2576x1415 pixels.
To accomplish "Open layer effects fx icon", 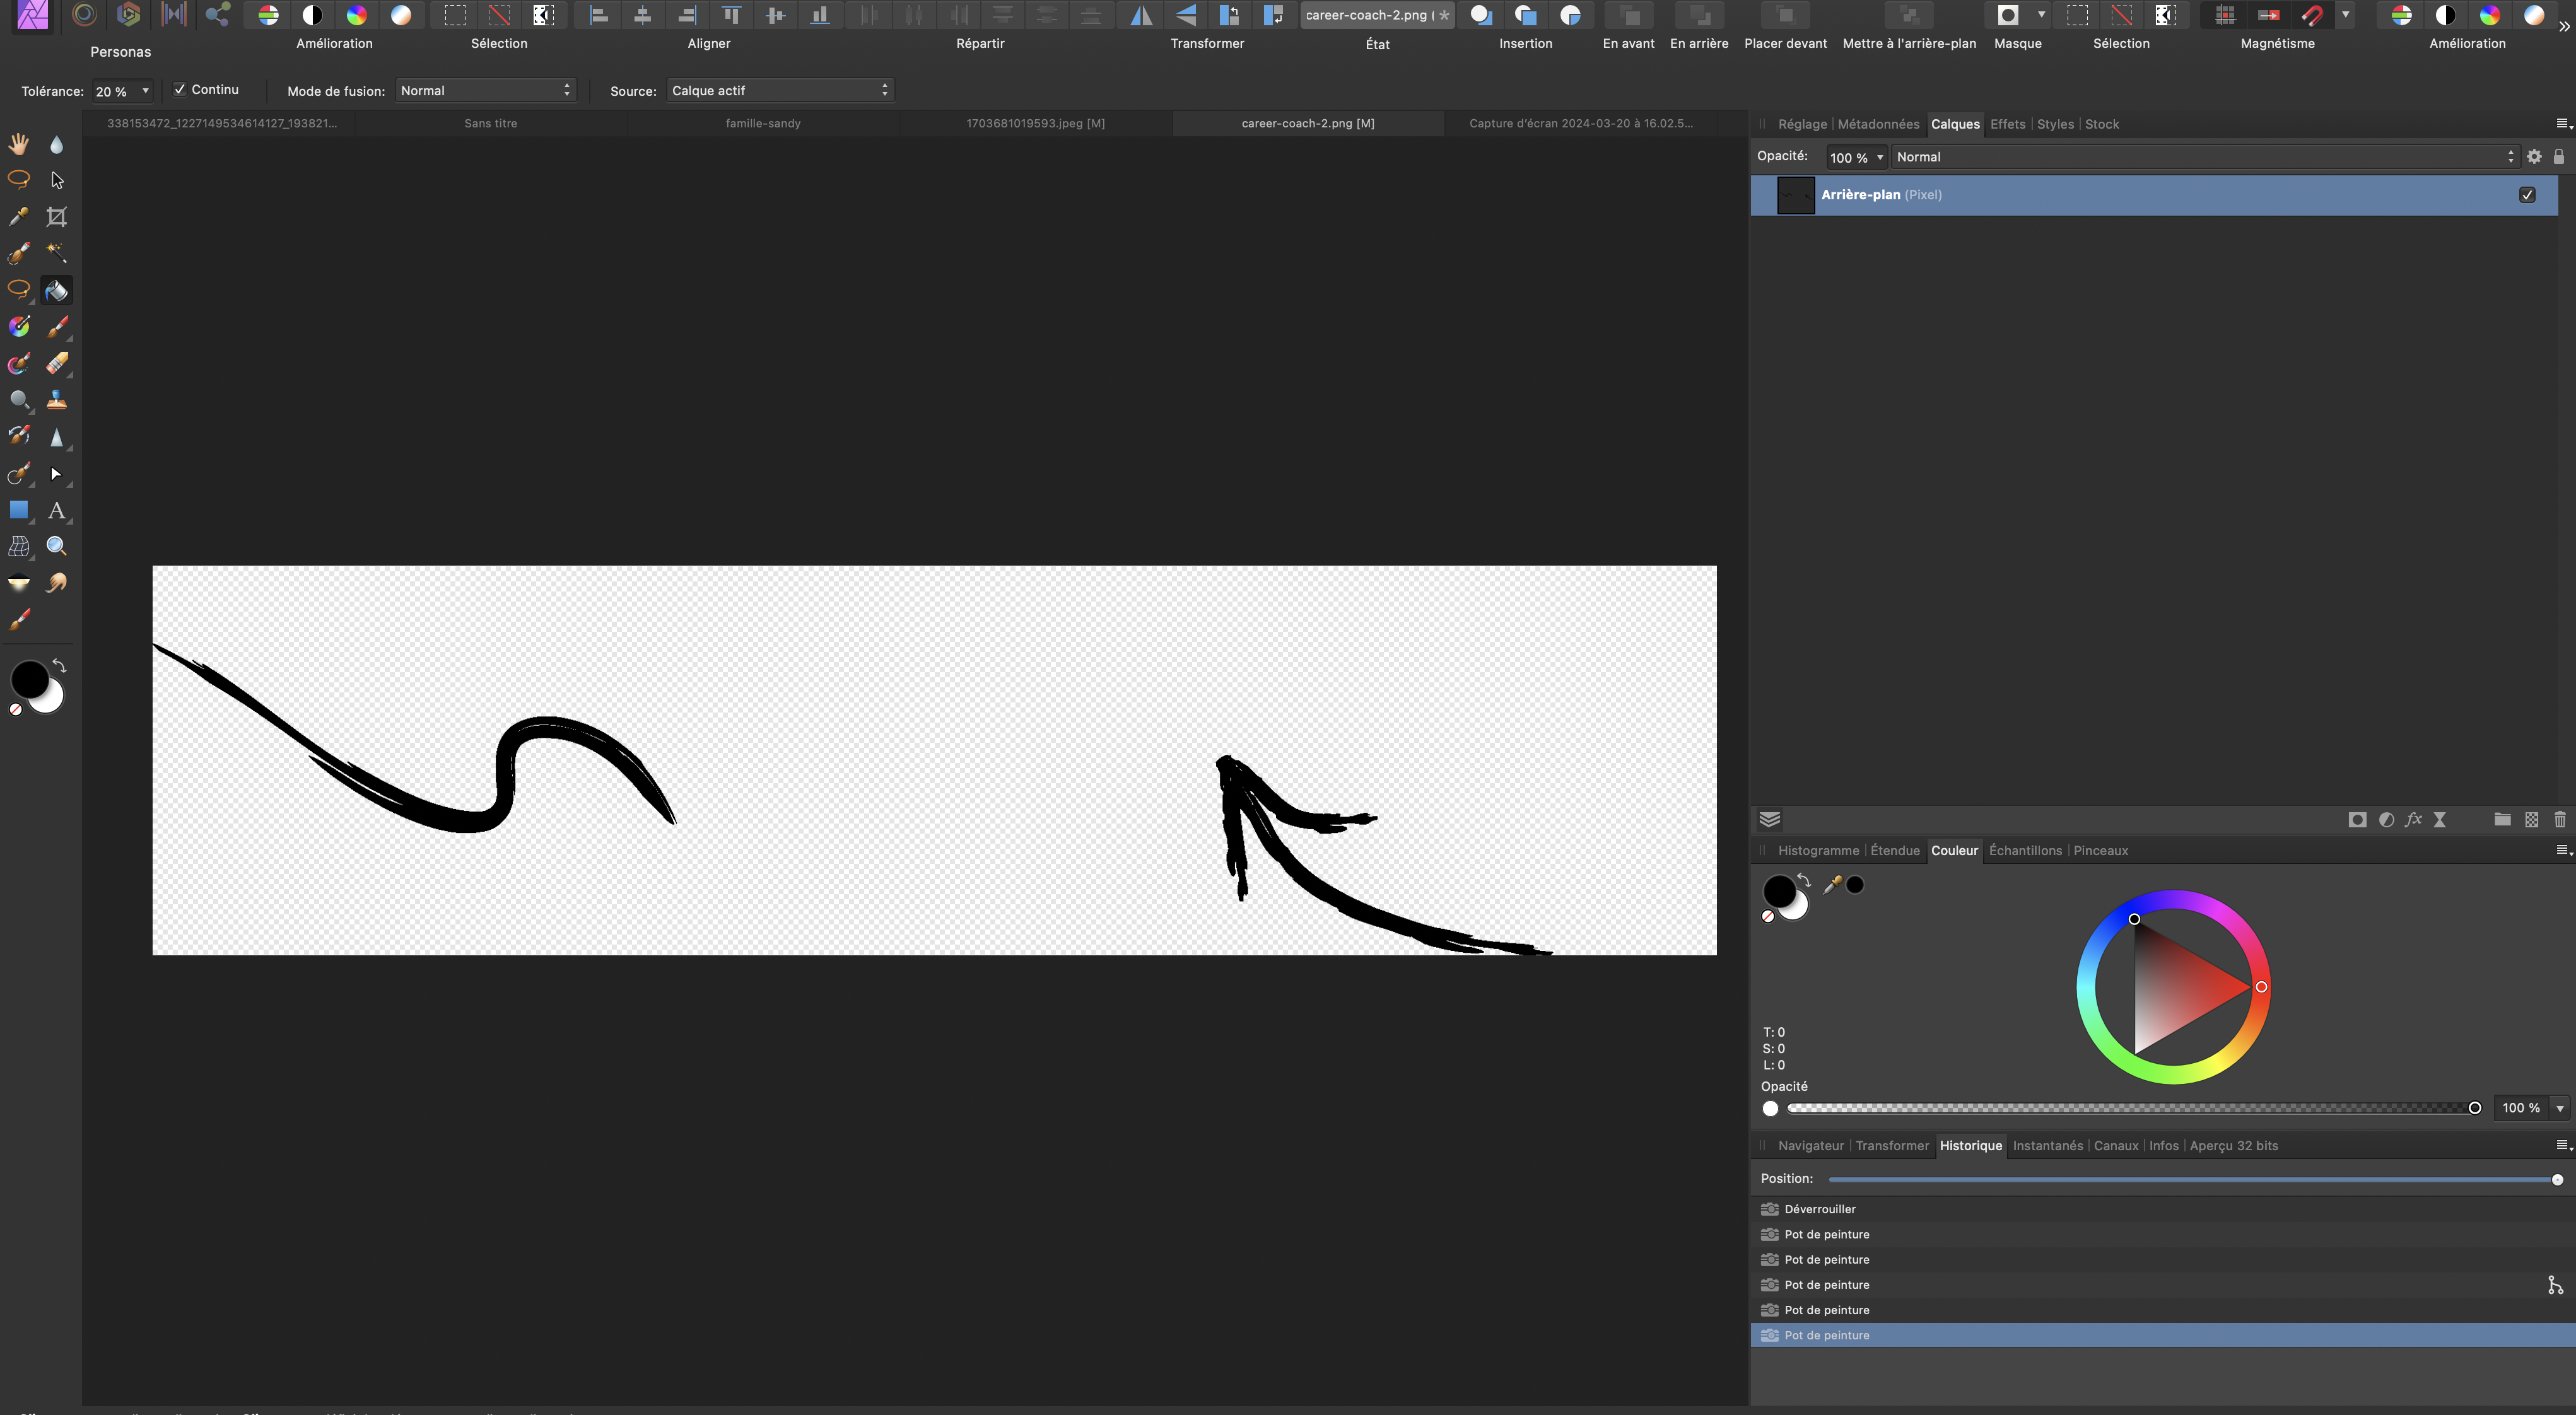I will click(2413, 819).
